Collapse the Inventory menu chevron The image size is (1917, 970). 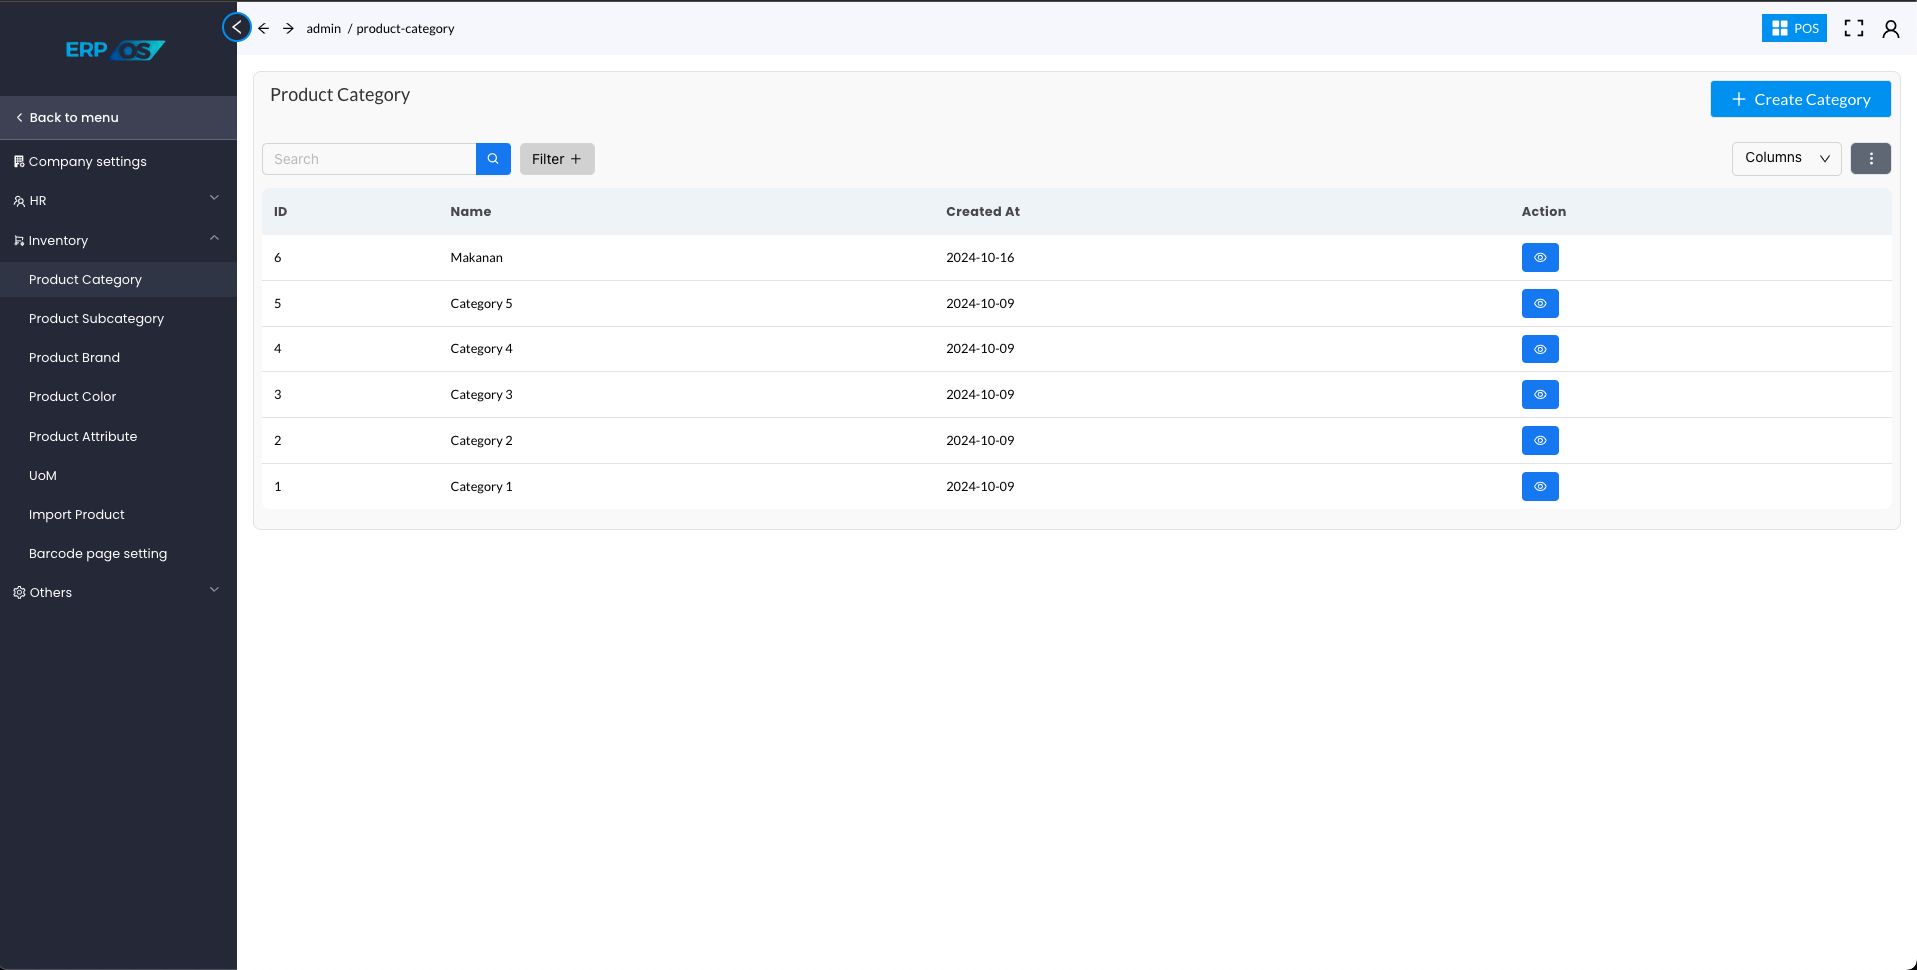pyautogui.click(x=214, y=238)
